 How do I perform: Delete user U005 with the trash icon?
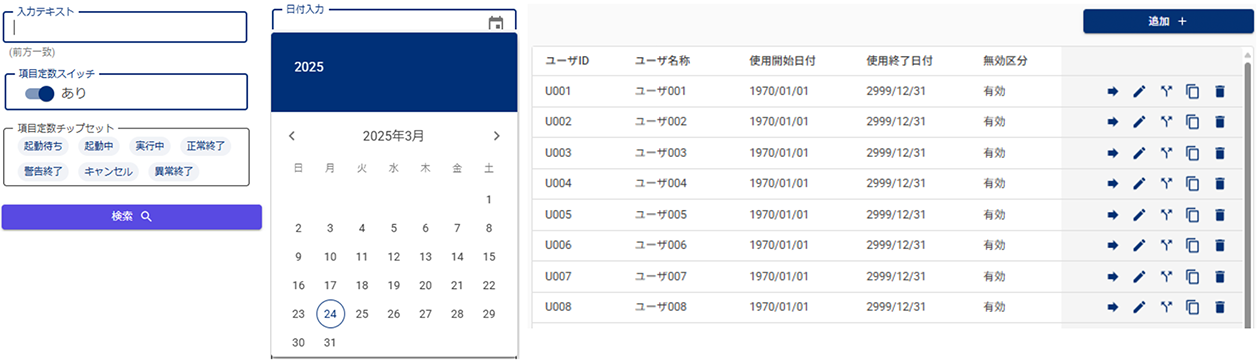pyautogui.click(x=1219, y=215)
